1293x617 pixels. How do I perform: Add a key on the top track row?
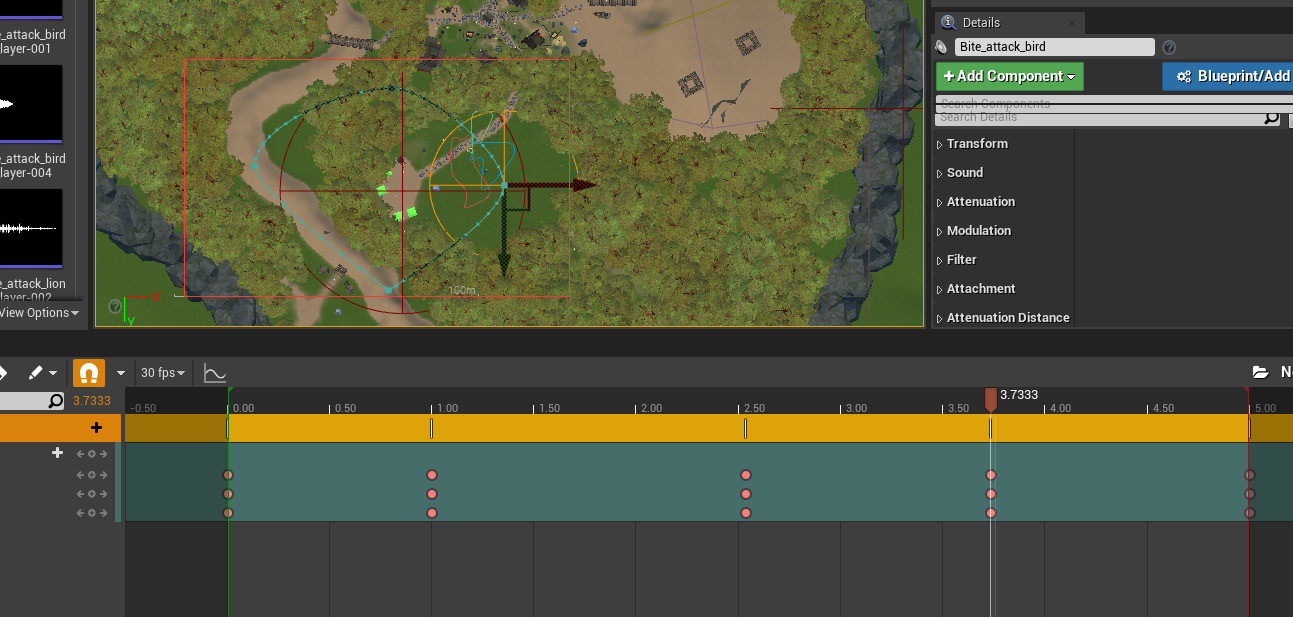(x=91, y=454)
